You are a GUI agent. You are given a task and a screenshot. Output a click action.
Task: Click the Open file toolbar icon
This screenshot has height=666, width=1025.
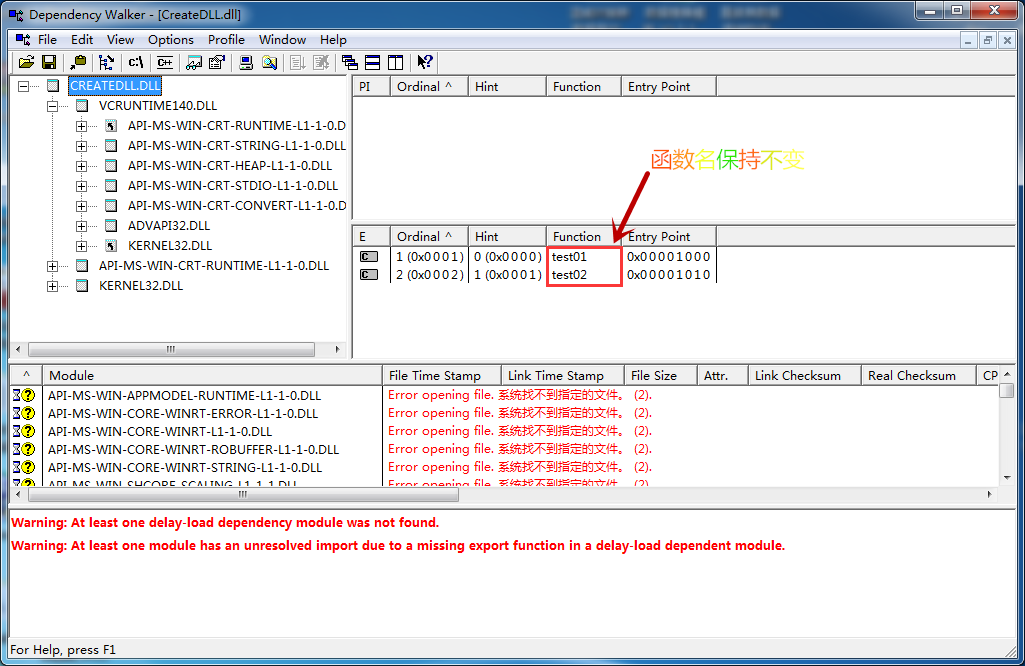click(x=26, y=62)
